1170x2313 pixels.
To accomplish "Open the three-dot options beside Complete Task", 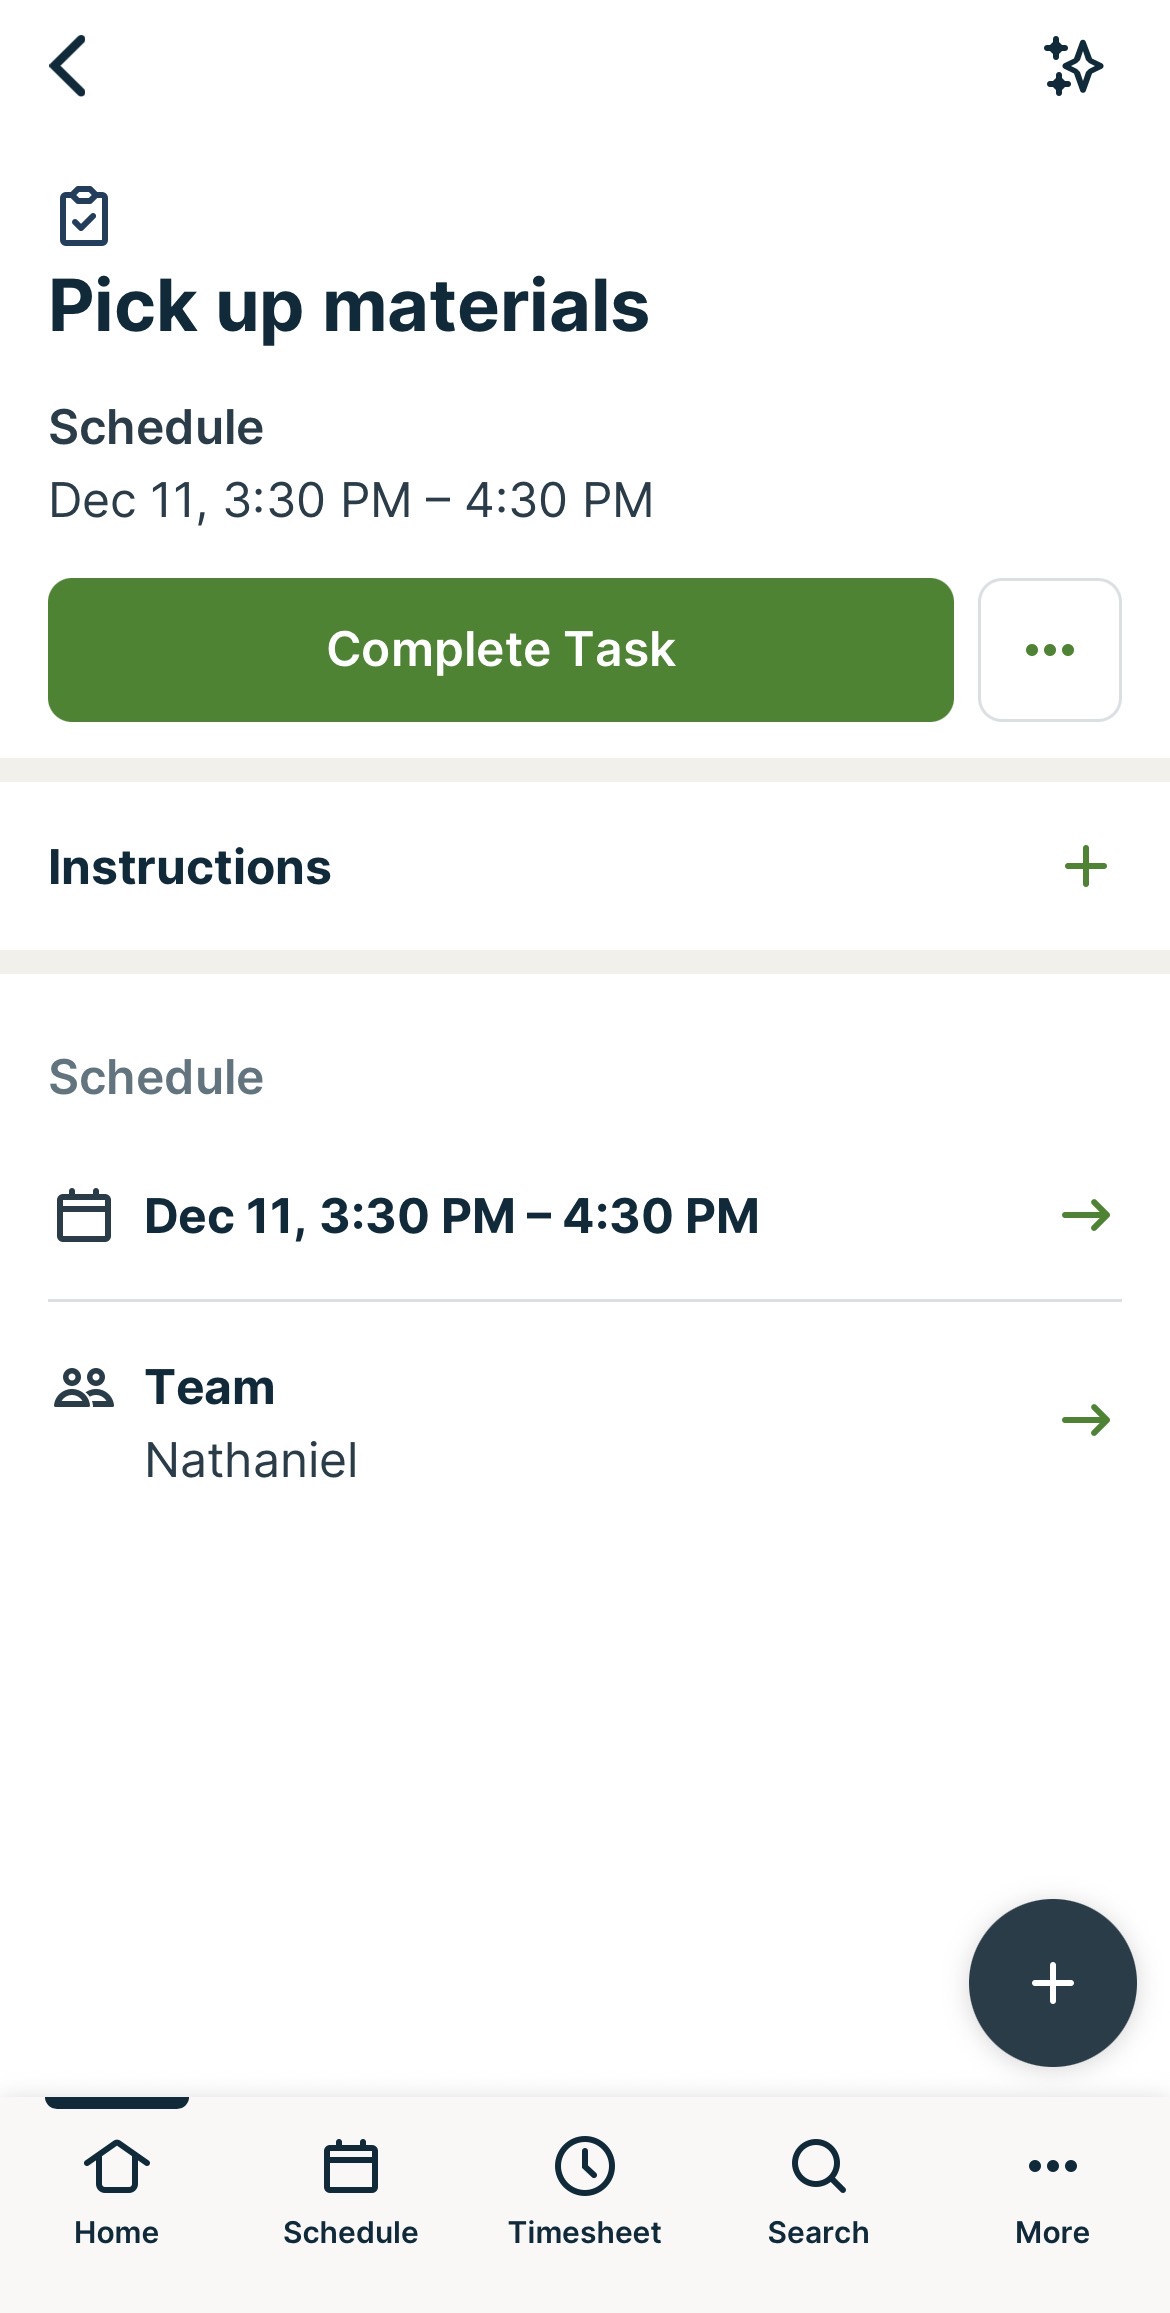I will click(x=1050, y=649).
